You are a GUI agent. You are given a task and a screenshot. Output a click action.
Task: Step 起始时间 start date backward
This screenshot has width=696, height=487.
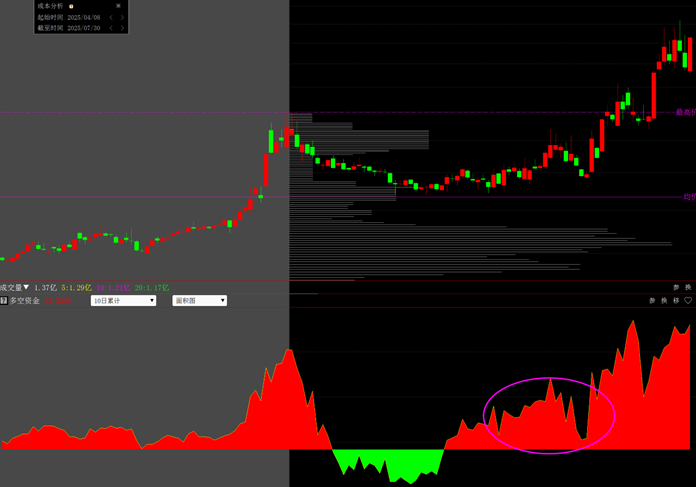[111, 17]
